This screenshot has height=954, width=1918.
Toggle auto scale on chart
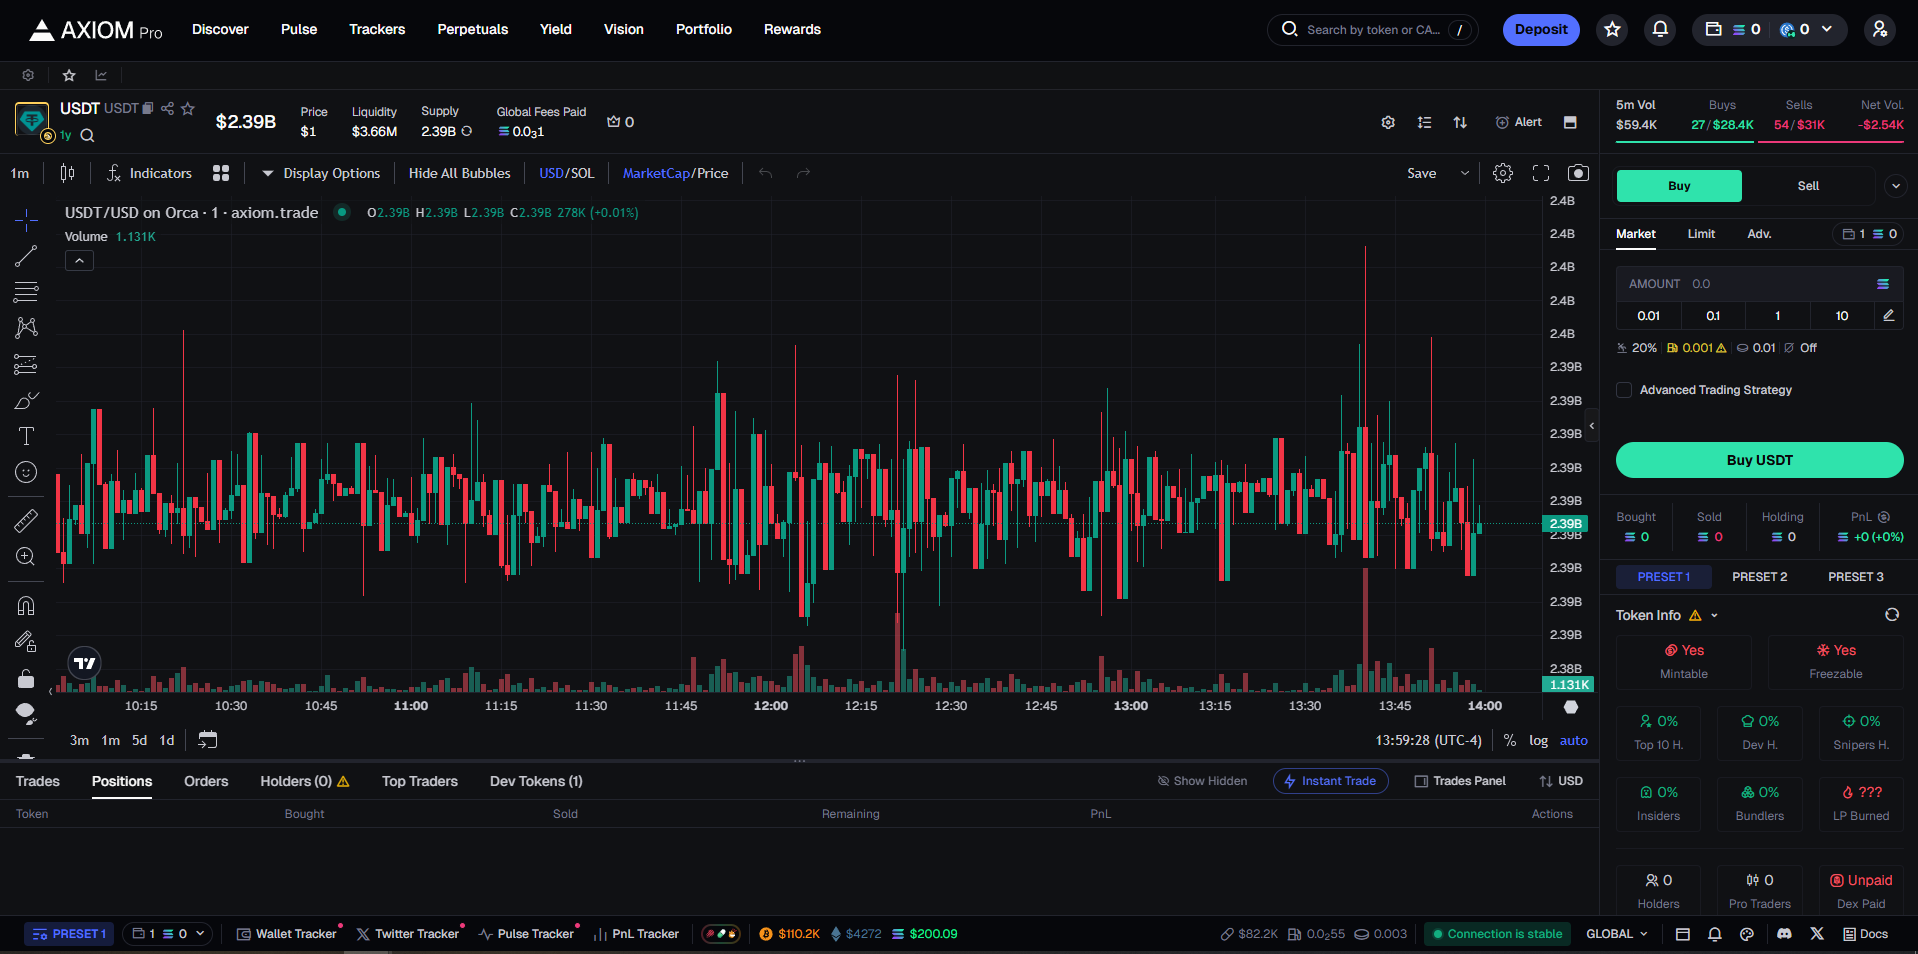1573,741
